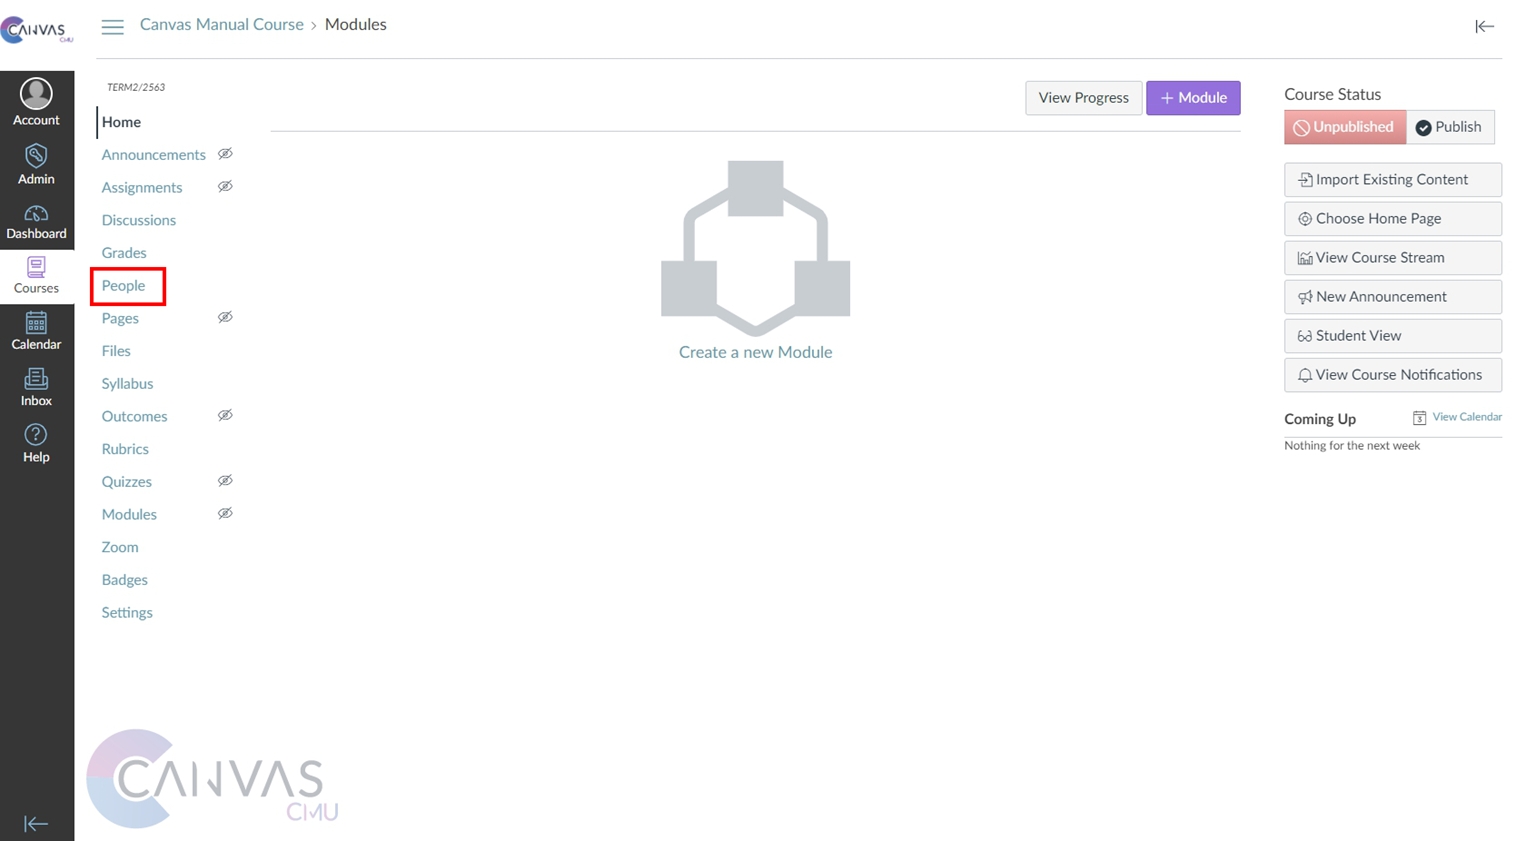Screen dimensions: 1516x841
Task: Click the hidden-eye icon beside Quizzes
Action: click(225, 481)
